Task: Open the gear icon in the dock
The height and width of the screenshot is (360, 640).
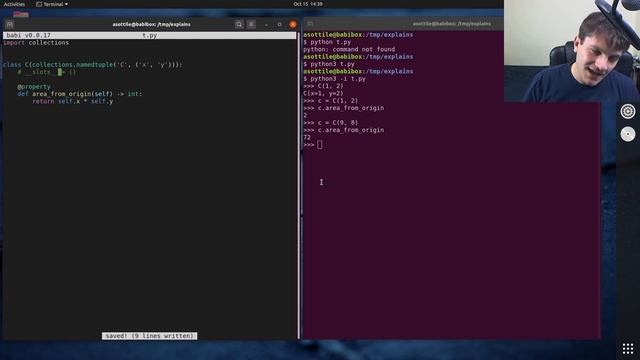Action: click(628, 111)
